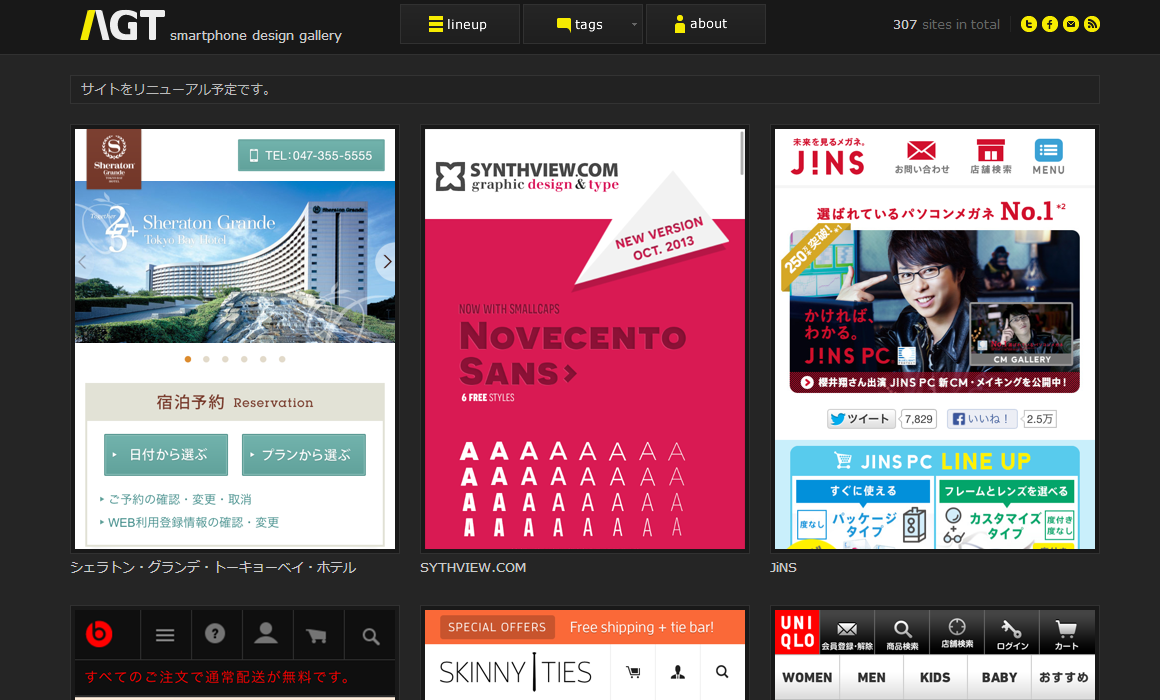Click Beats search magnifier icon
This screenshot has width=1160, height=700.
point(371,635)
